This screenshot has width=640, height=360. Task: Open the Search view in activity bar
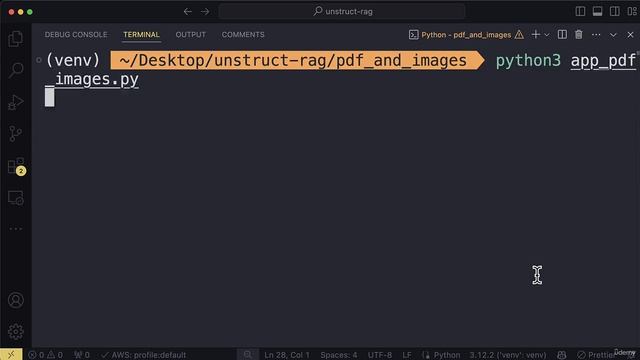point(16,70)
